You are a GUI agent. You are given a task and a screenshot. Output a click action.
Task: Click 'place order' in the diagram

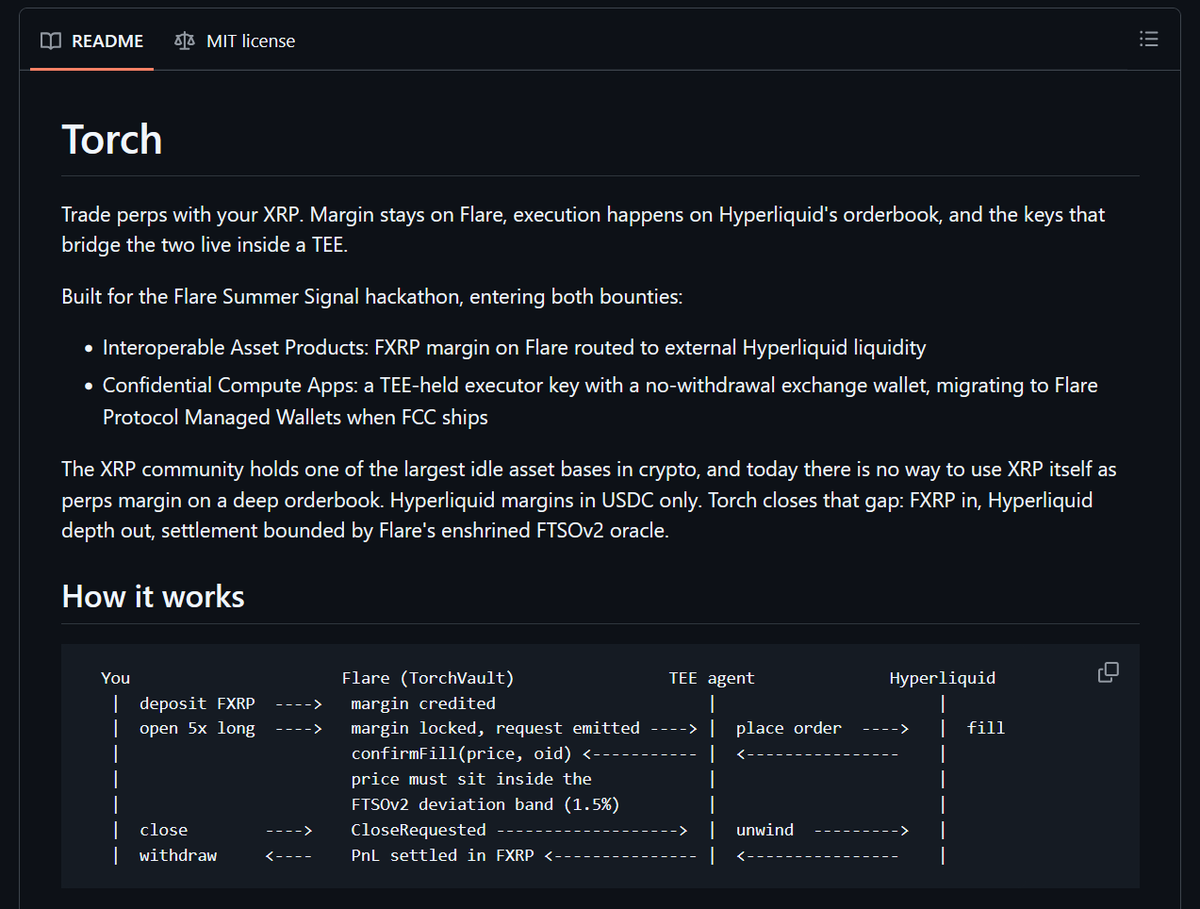tap(789, 728)
